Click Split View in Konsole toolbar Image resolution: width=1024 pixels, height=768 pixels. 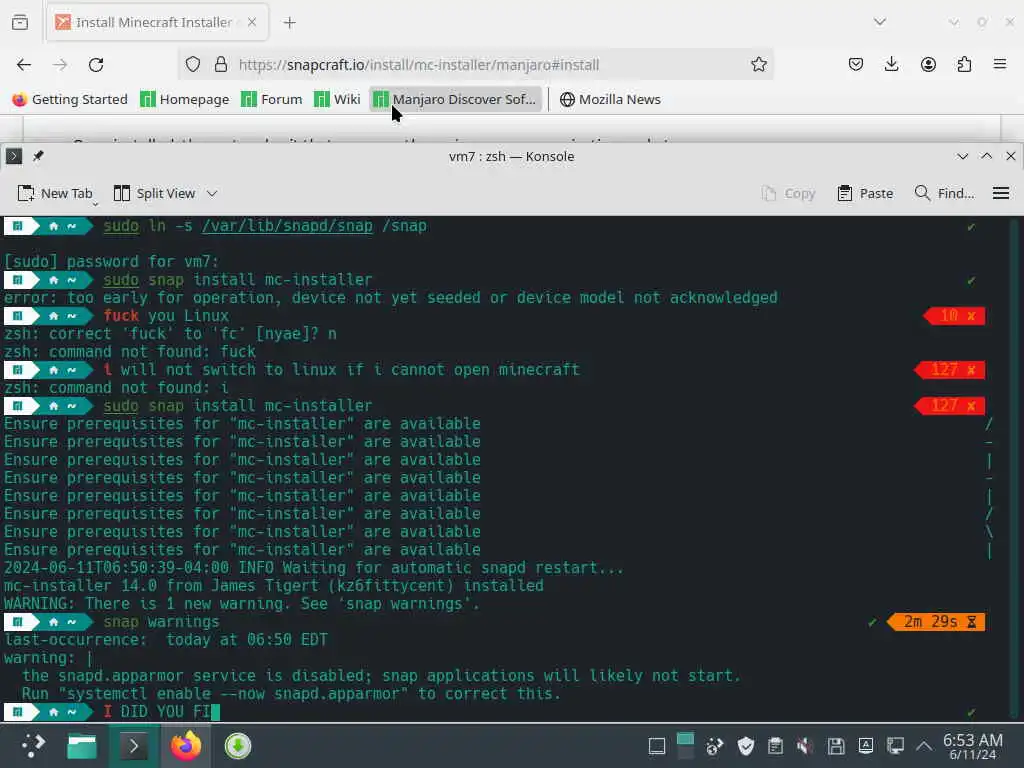click(x=155, y=193)
